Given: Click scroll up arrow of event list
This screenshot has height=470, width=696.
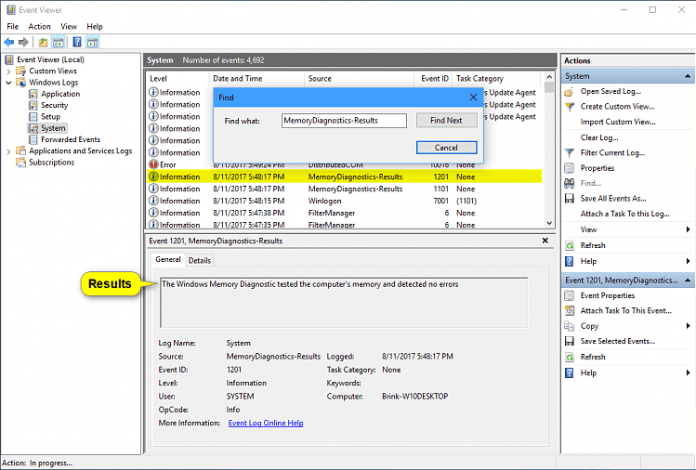Looking at the screenshot, I should [549, 77].
